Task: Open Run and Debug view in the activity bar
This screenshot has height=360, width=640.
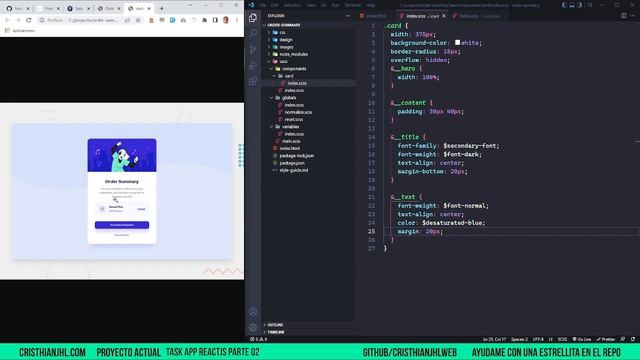Action: (x=253, y=65)
